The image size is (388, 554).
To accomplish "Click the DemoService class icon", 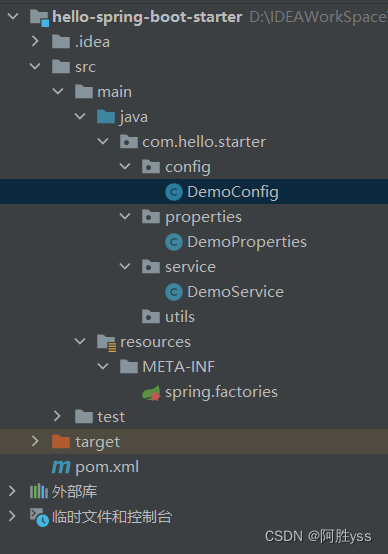I will click(x=174, y=292).
